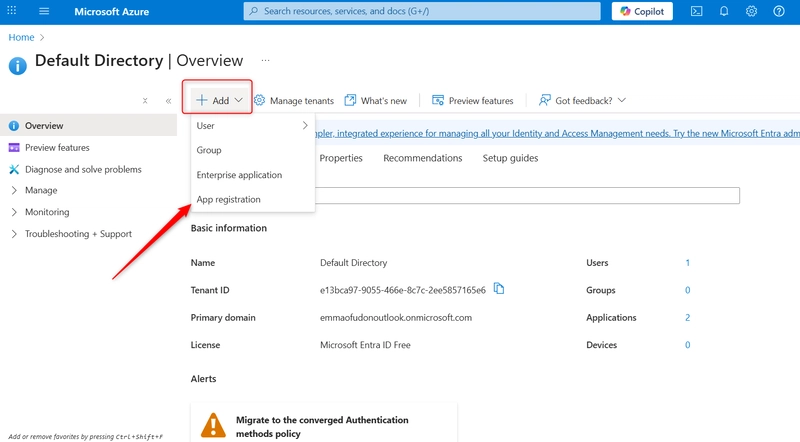The image size is (800, 442).
Task: Open Devices count link
Action: [687, 345]
